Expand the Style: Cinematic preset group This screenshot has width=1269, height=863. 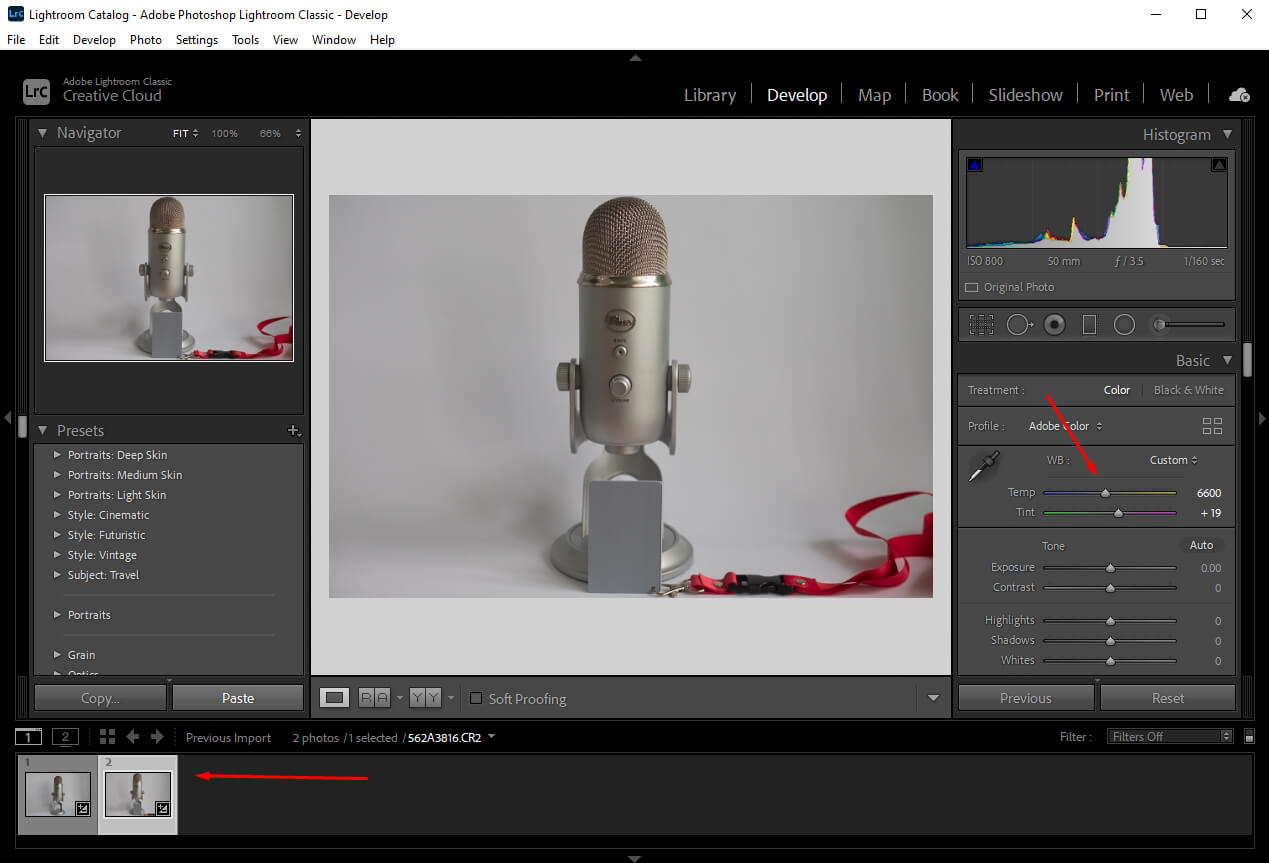[x=57, y=515]
